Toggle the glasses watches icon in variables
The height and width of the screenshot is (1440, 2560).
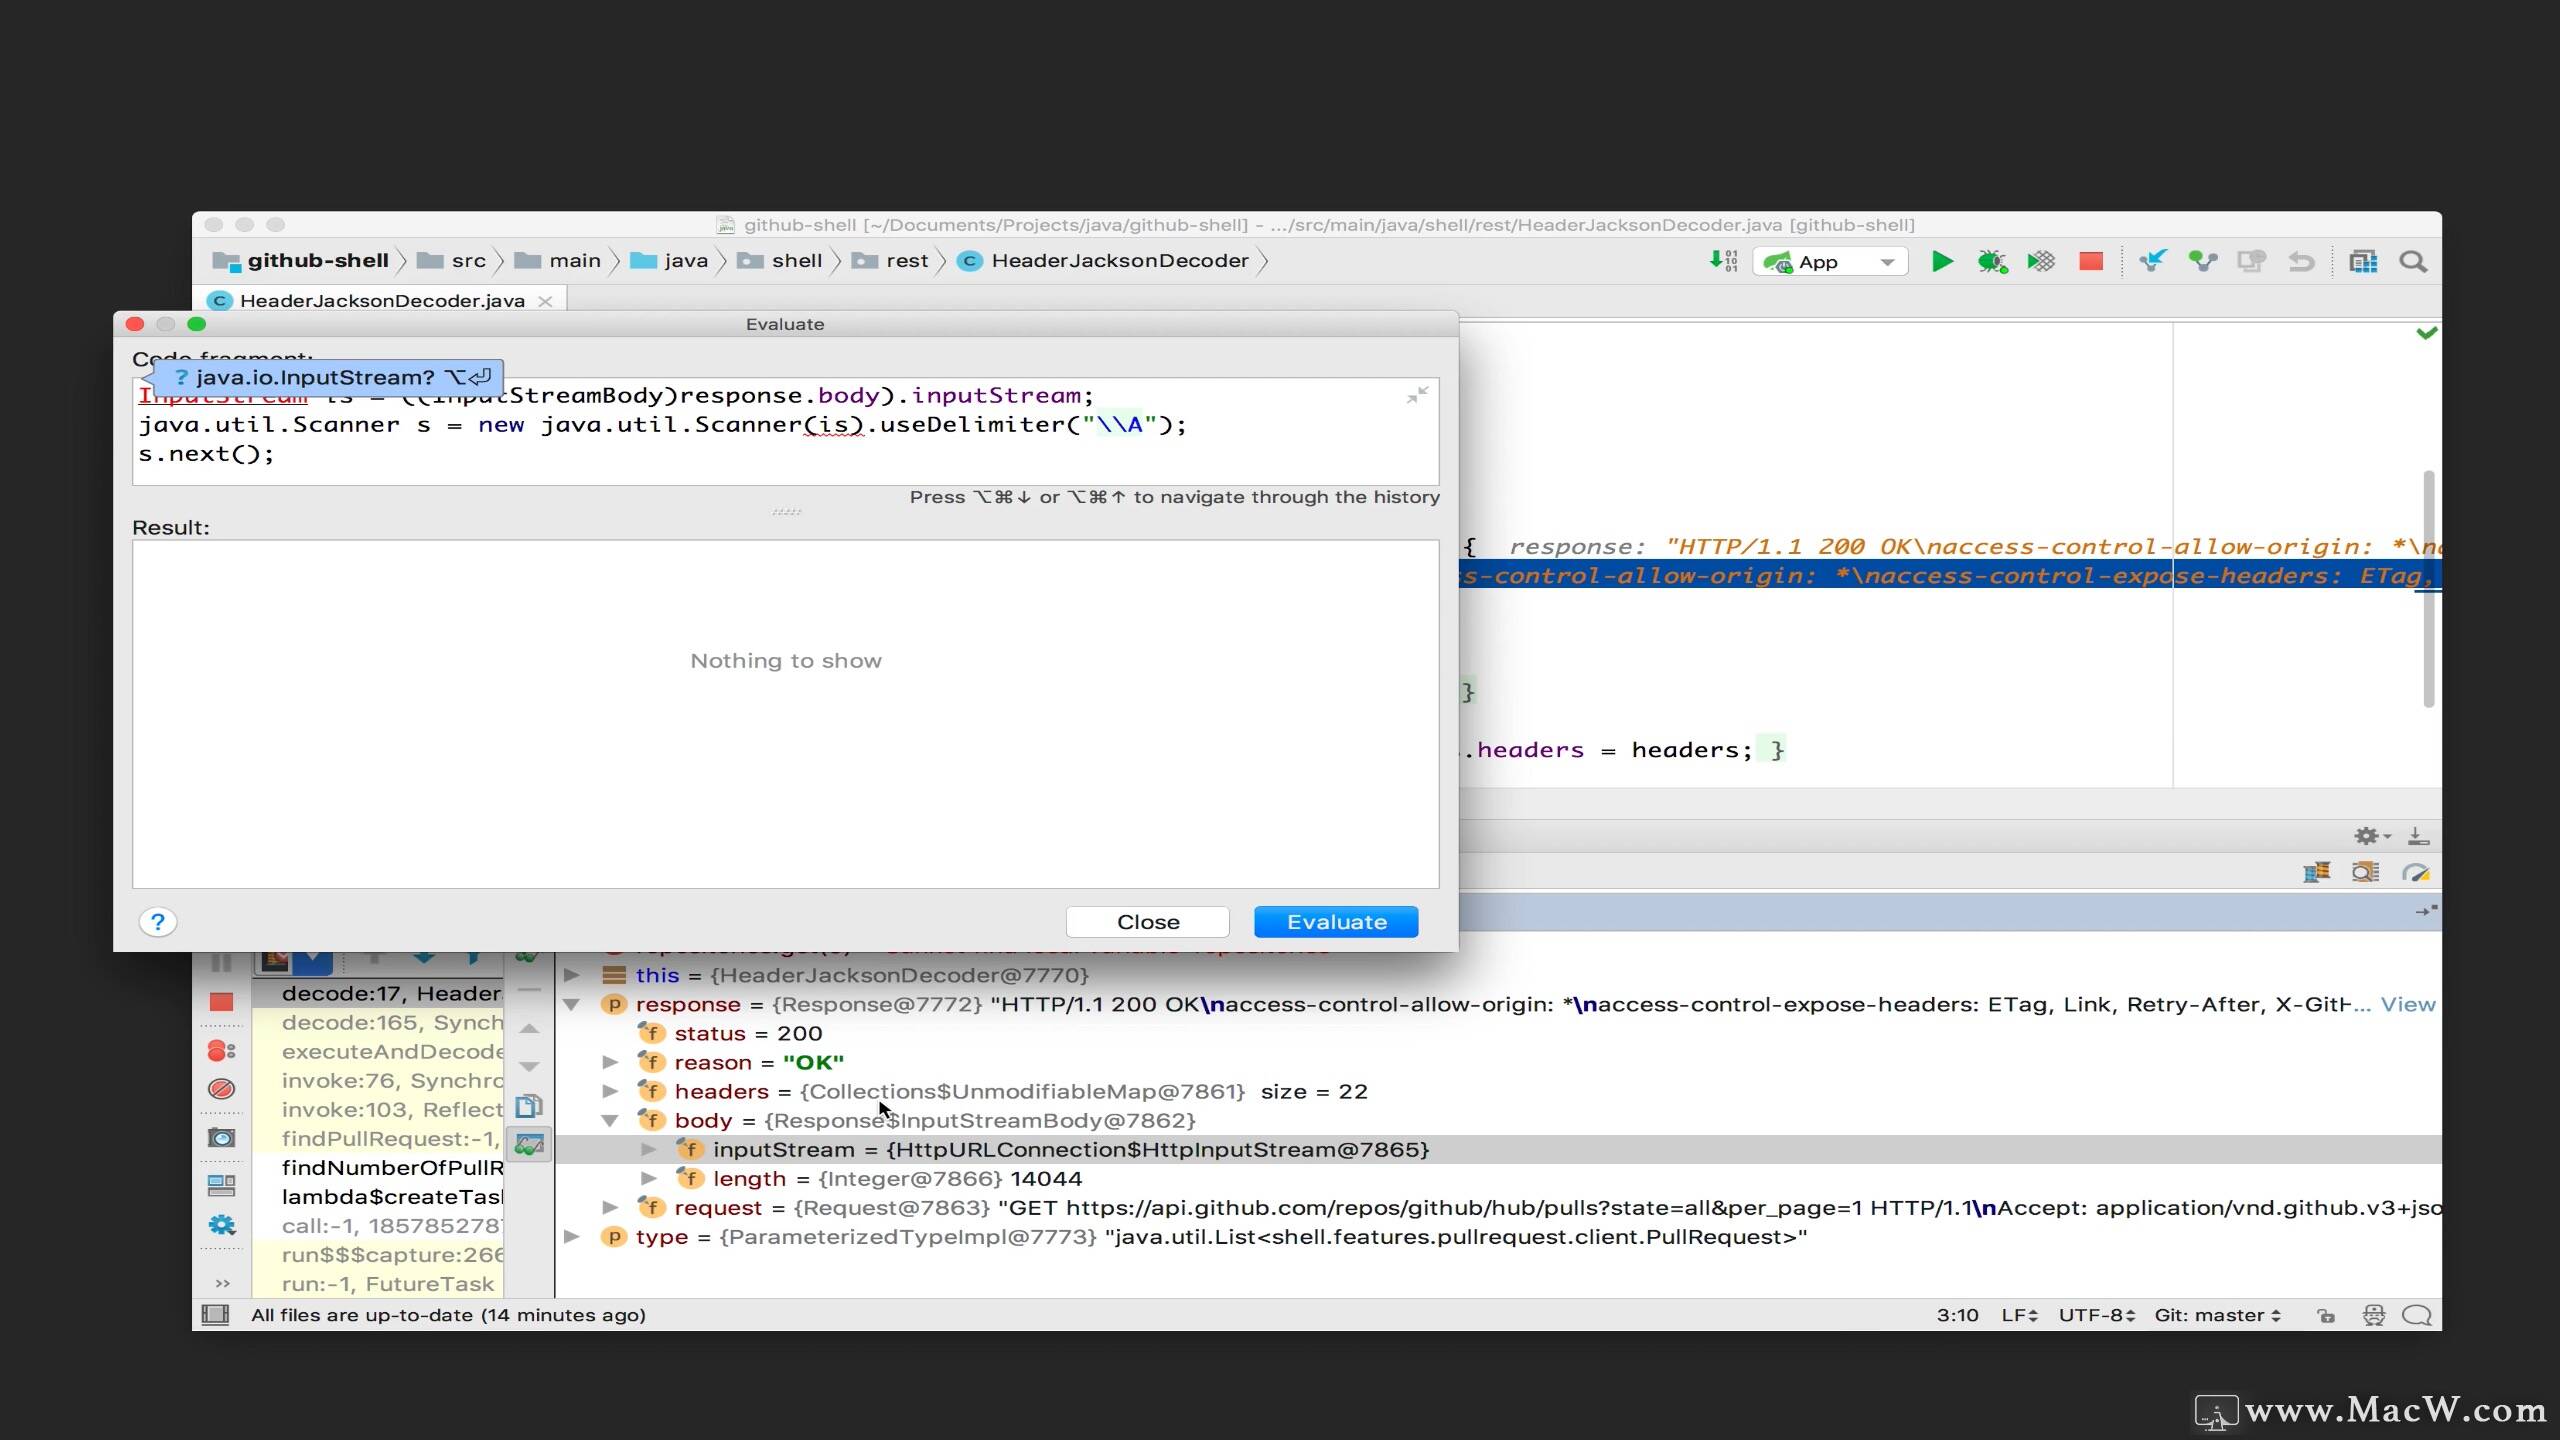(529, 1145)
